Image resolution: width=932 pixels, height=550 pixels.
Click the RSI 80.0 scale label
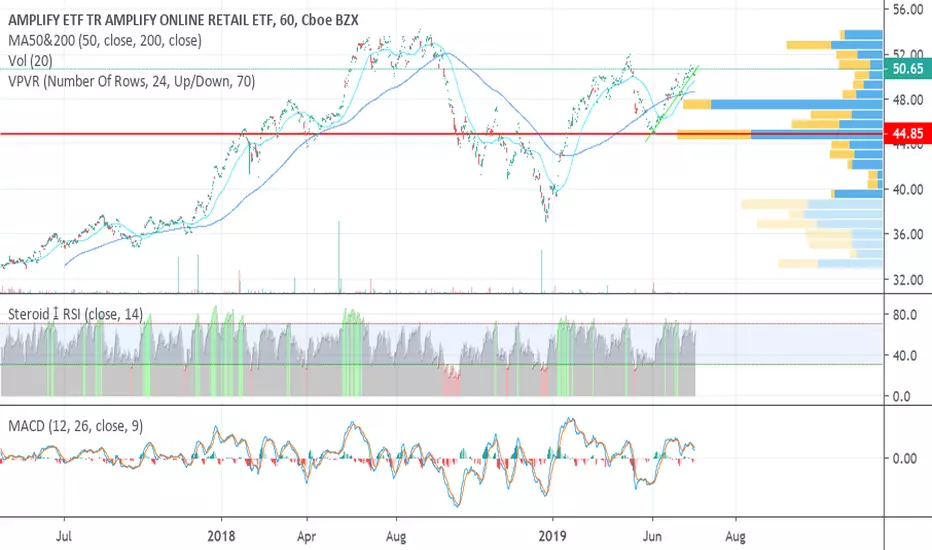pyautogui.click(x=905, y=315)
